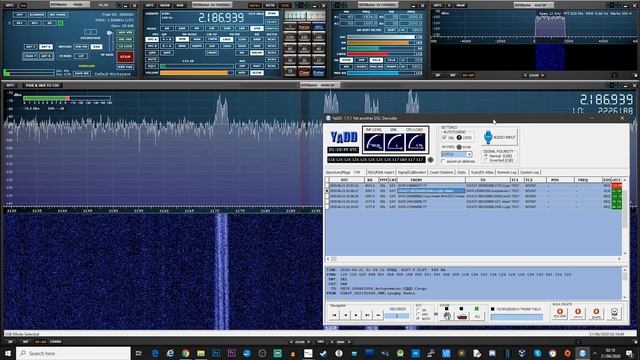Click third Bulk Delete red-circle button
Screen dimensions: 640x360
pyautogui.click(x=596, y=313)
